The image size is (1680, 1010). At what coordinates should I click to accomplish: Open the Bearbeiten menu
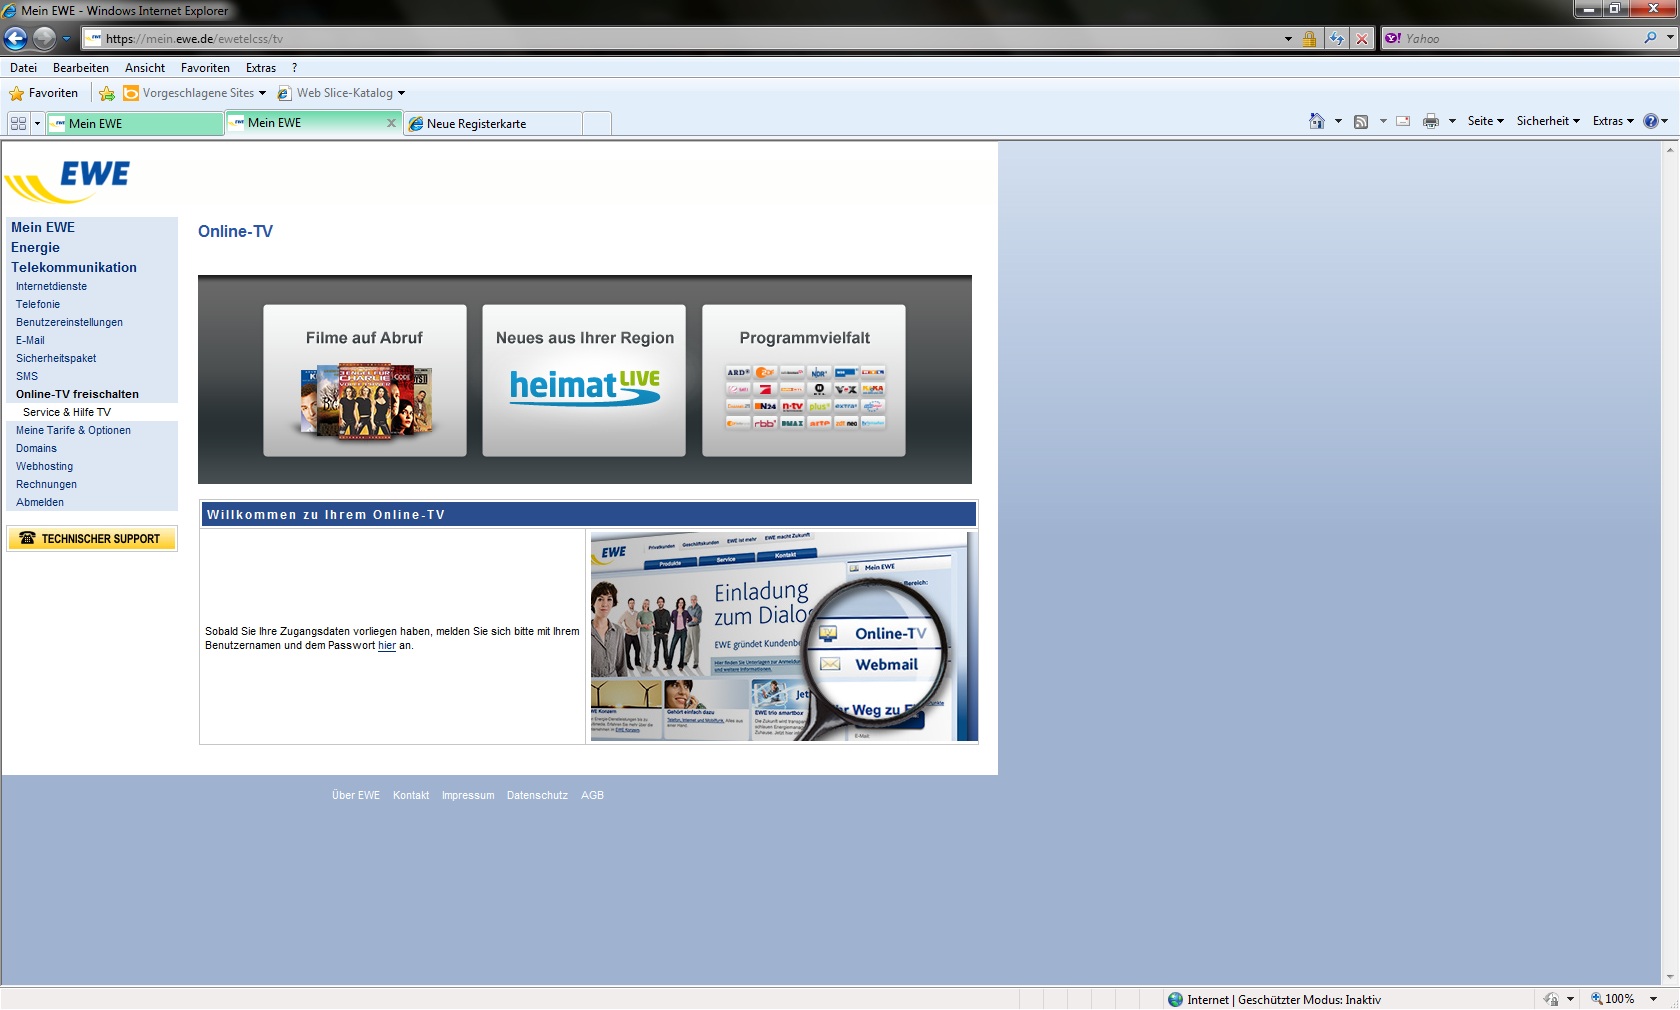pyautogui.click(x=81, y=68)
